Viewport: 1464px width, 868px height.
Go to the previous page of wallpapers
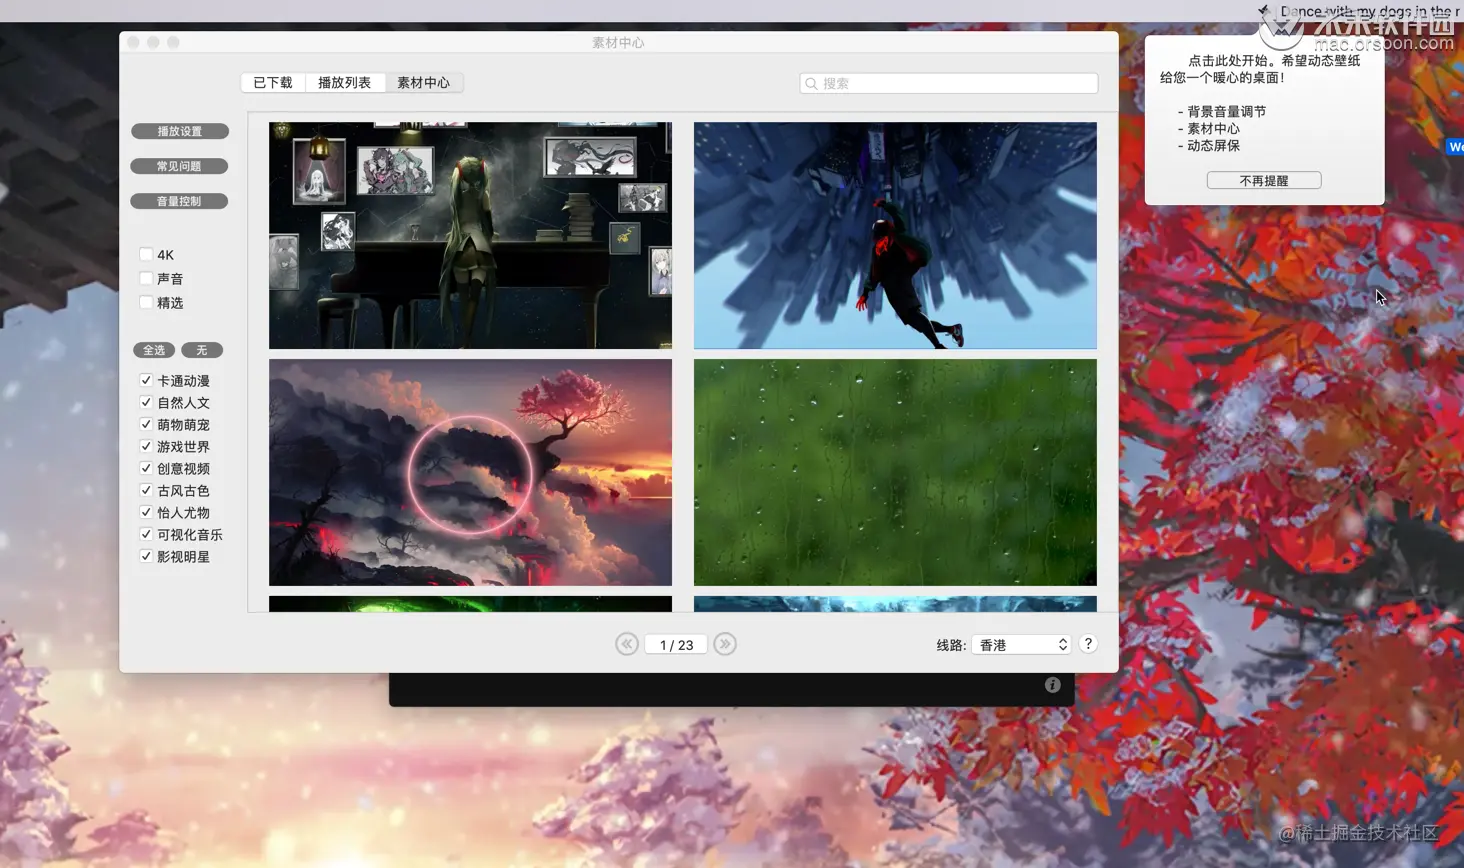pos(627,644)
